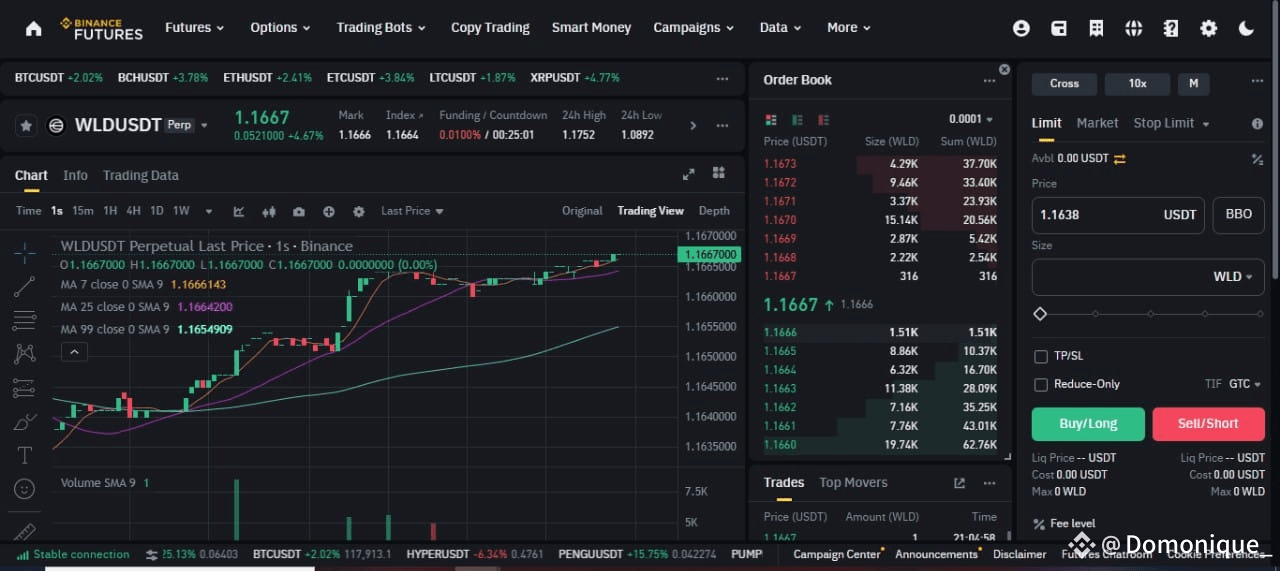
Task: Switch chart to Original view
Action: tap(582, 211)
